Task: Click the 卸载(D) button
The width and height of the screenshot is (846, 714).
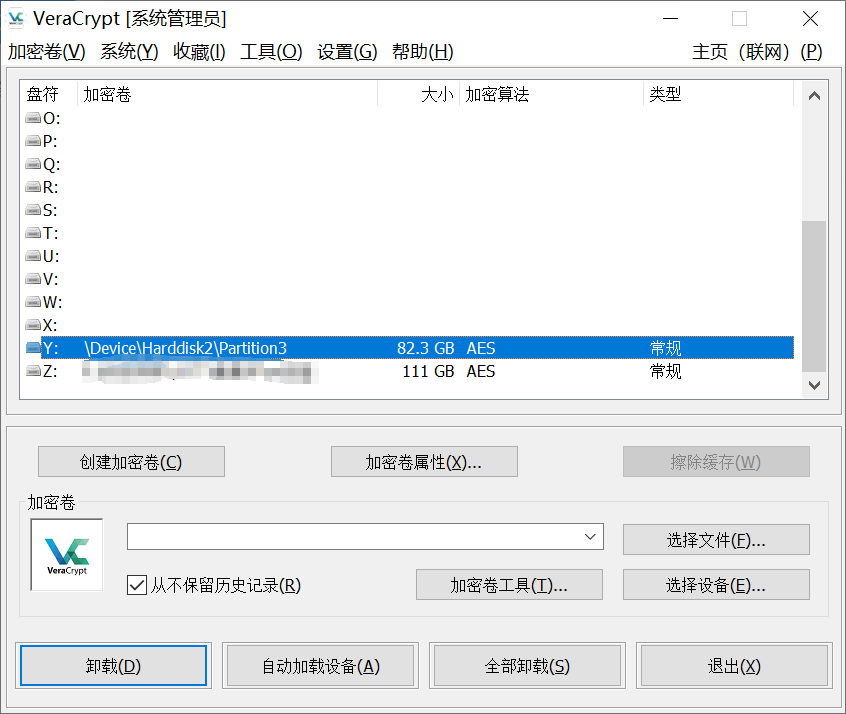Action: pyautogui.click(x=113, y=666)
